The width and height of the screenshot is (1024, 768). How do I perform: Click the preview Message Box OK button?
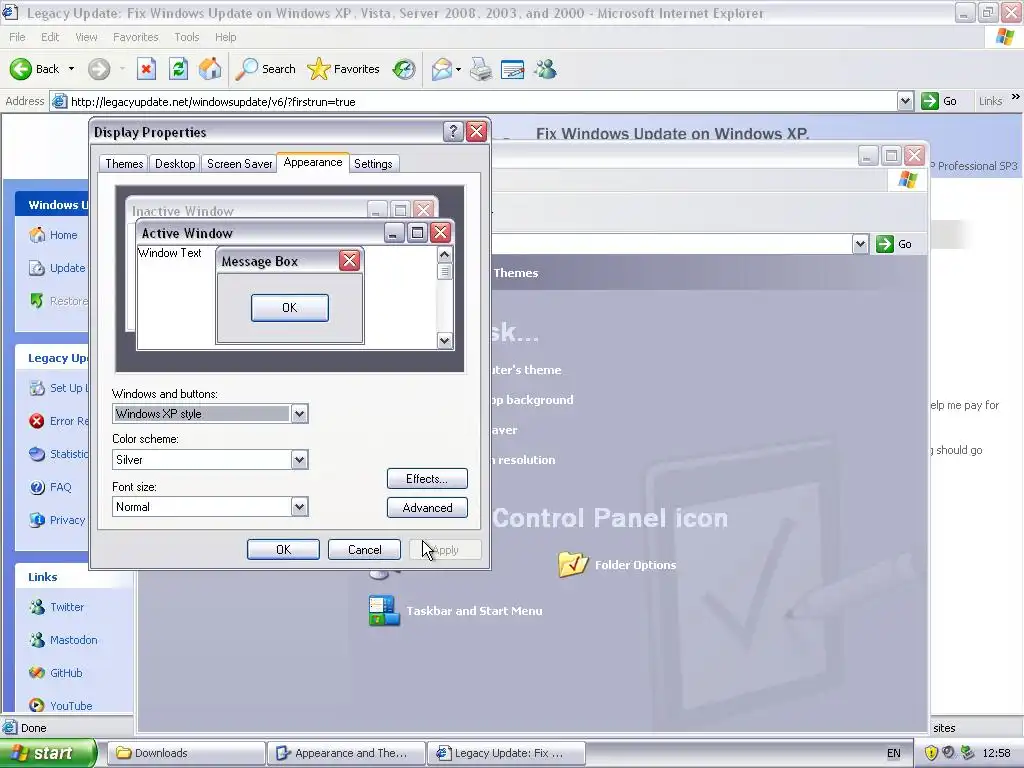tap(289, 308)
